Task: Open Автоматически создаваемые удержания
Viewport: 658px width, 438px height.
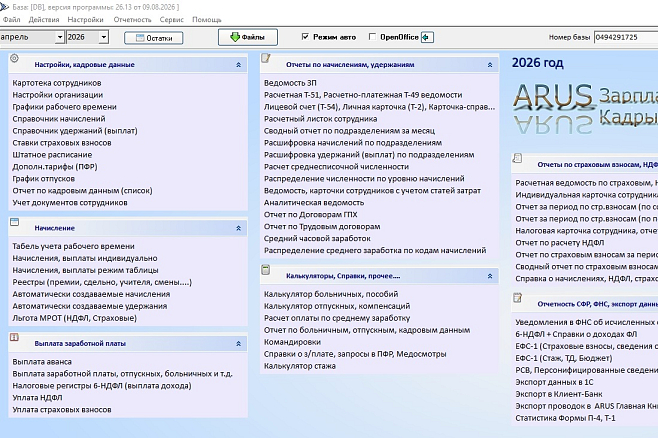Action: tap(89, 306)
